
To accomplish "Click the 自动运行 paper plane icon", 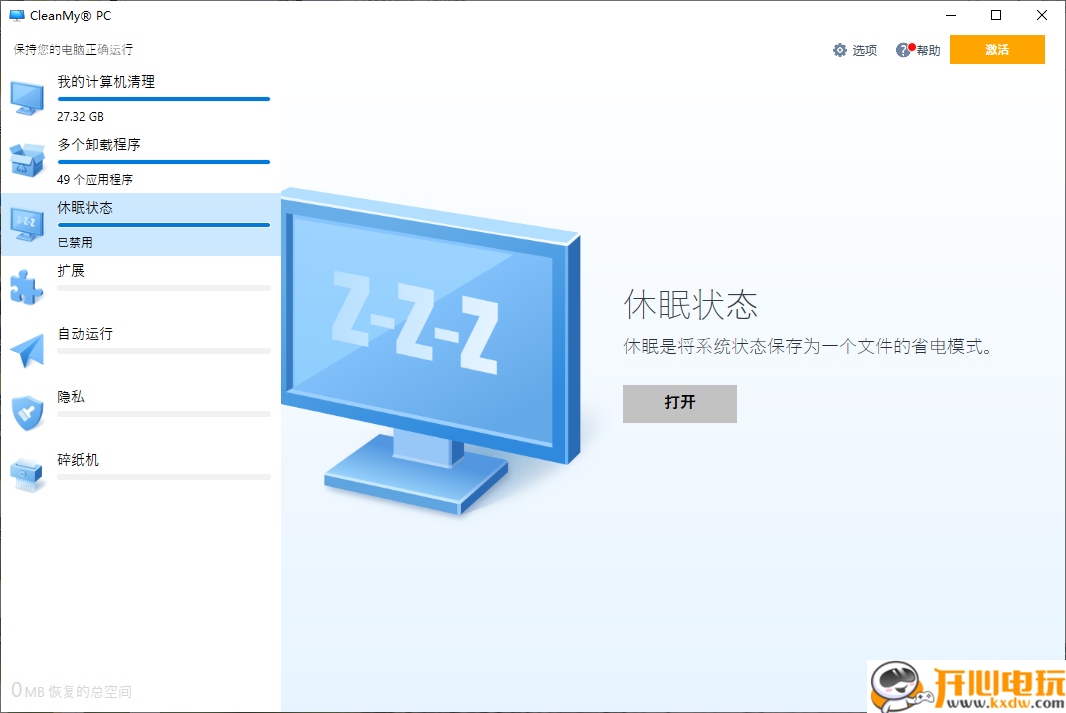I will (x=26, y=349).
